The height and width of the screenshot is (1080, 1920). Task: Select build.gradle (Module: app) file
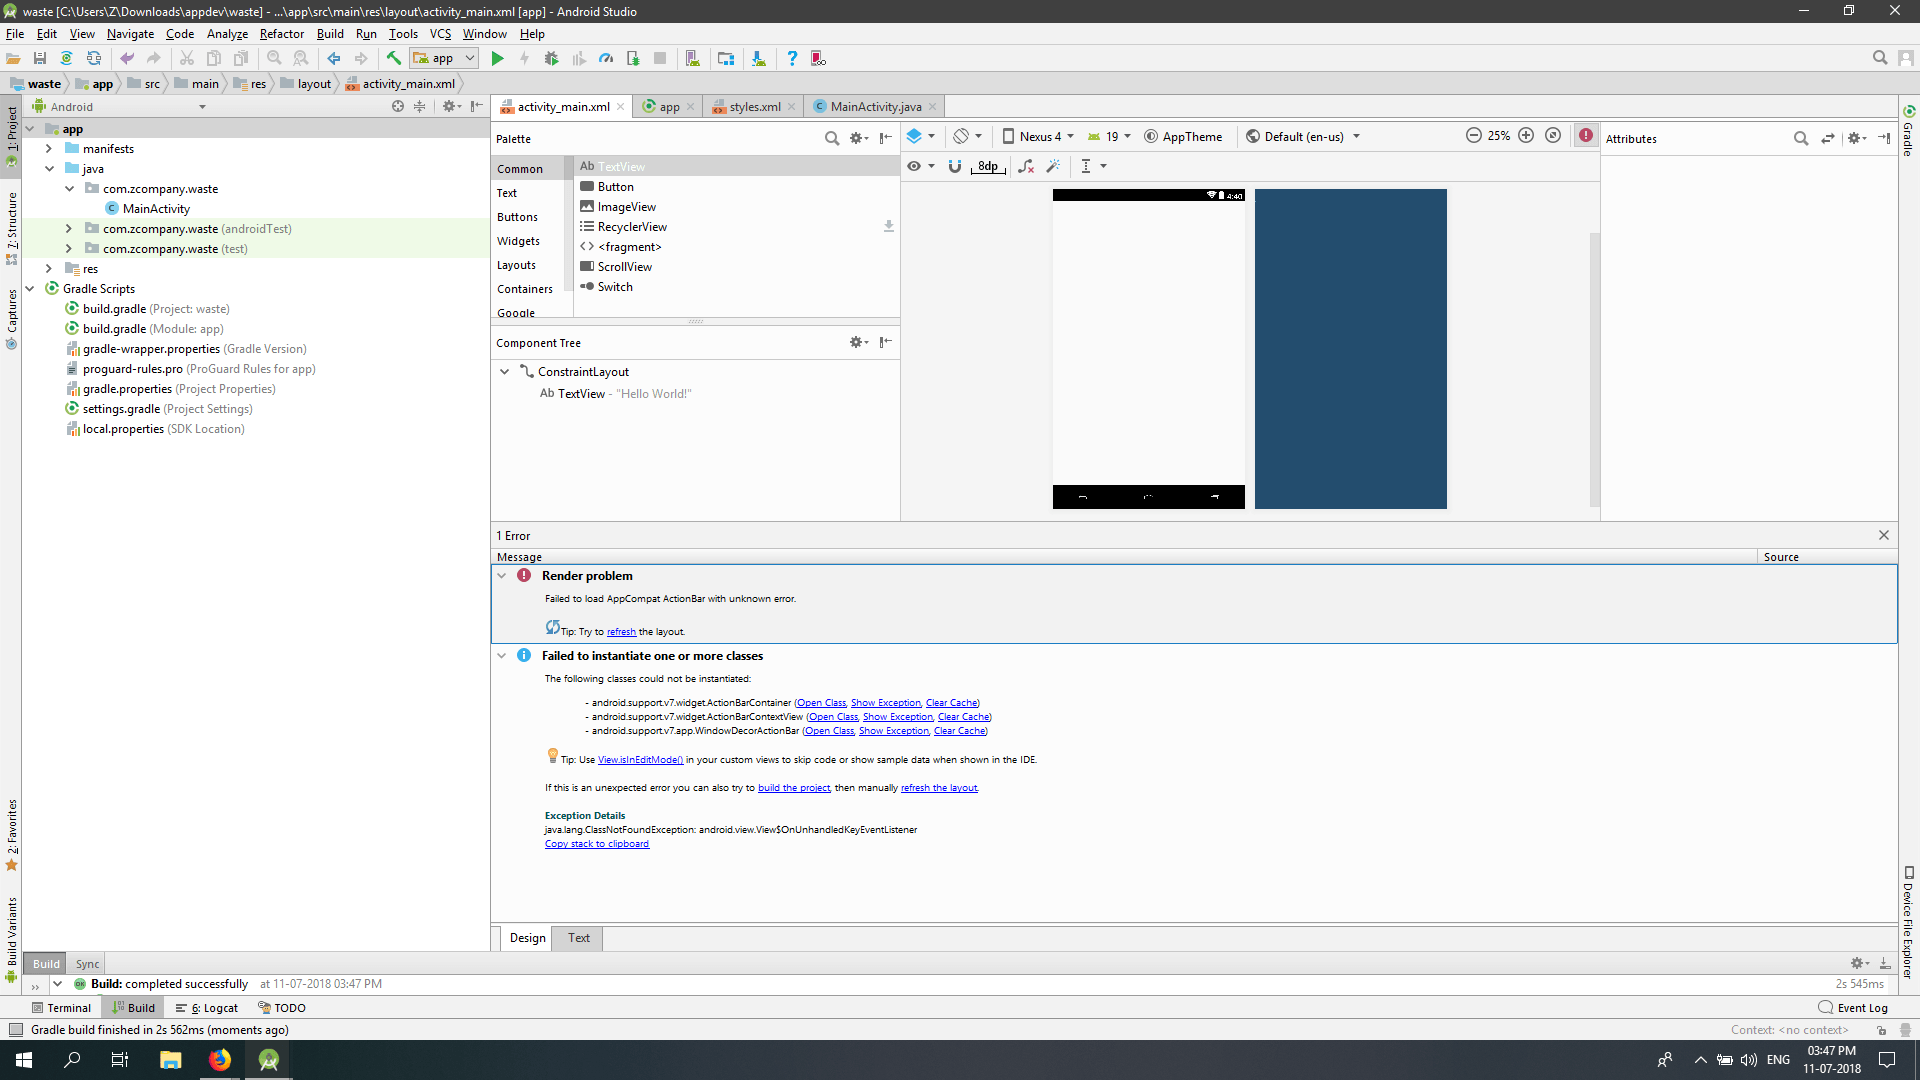tap(153, 329)
